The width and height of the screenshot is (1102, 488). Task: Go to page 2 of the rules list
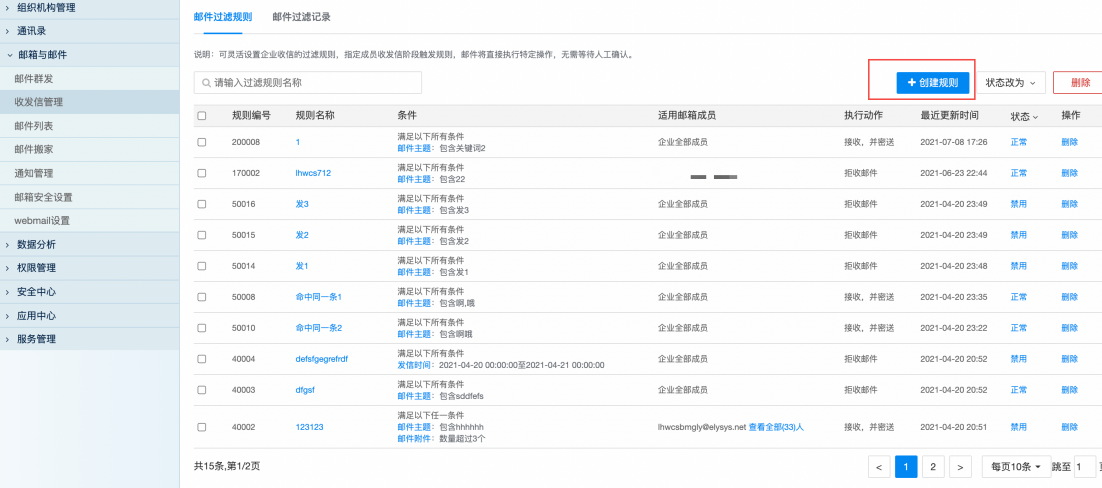pyautogui.click(x=932, y=467)
